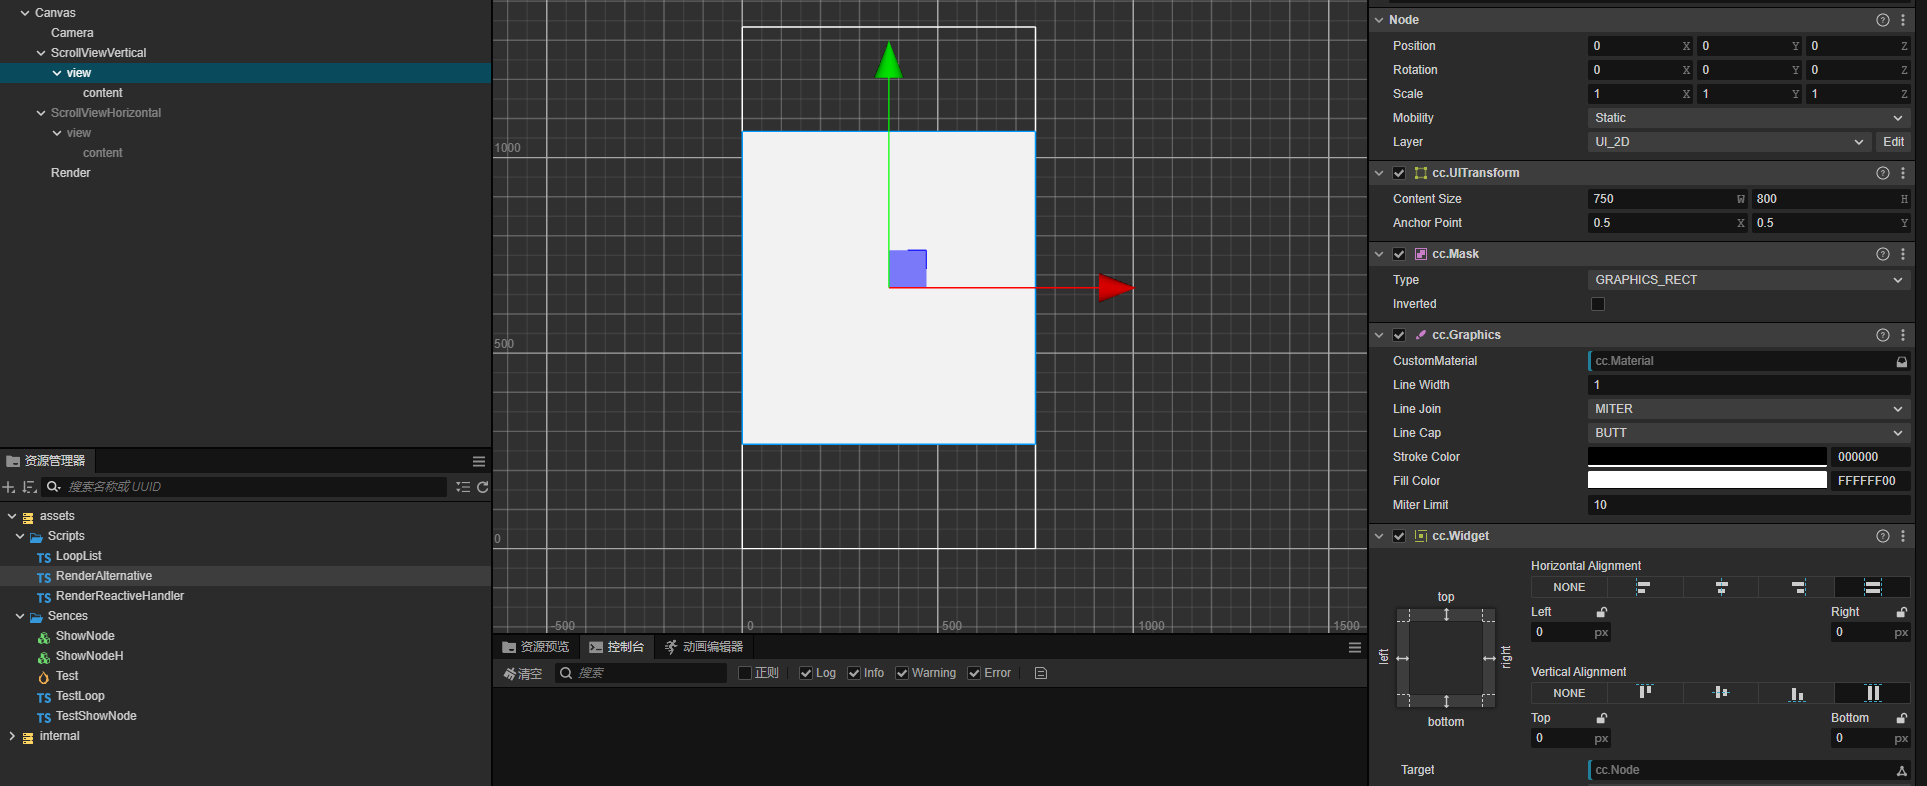Select vertical top alignment icon
The width and height of the screenshot is (1927, 786).
(1644, 693)
